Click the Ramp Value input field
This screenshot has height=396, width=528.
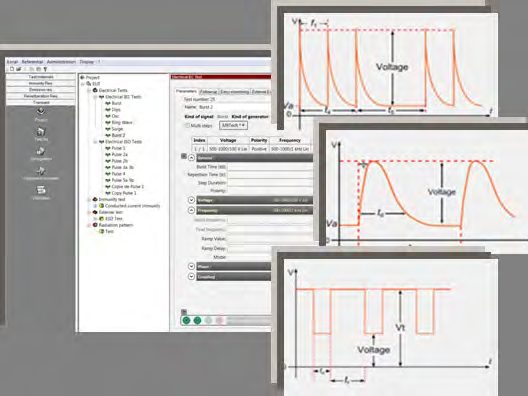270,239
